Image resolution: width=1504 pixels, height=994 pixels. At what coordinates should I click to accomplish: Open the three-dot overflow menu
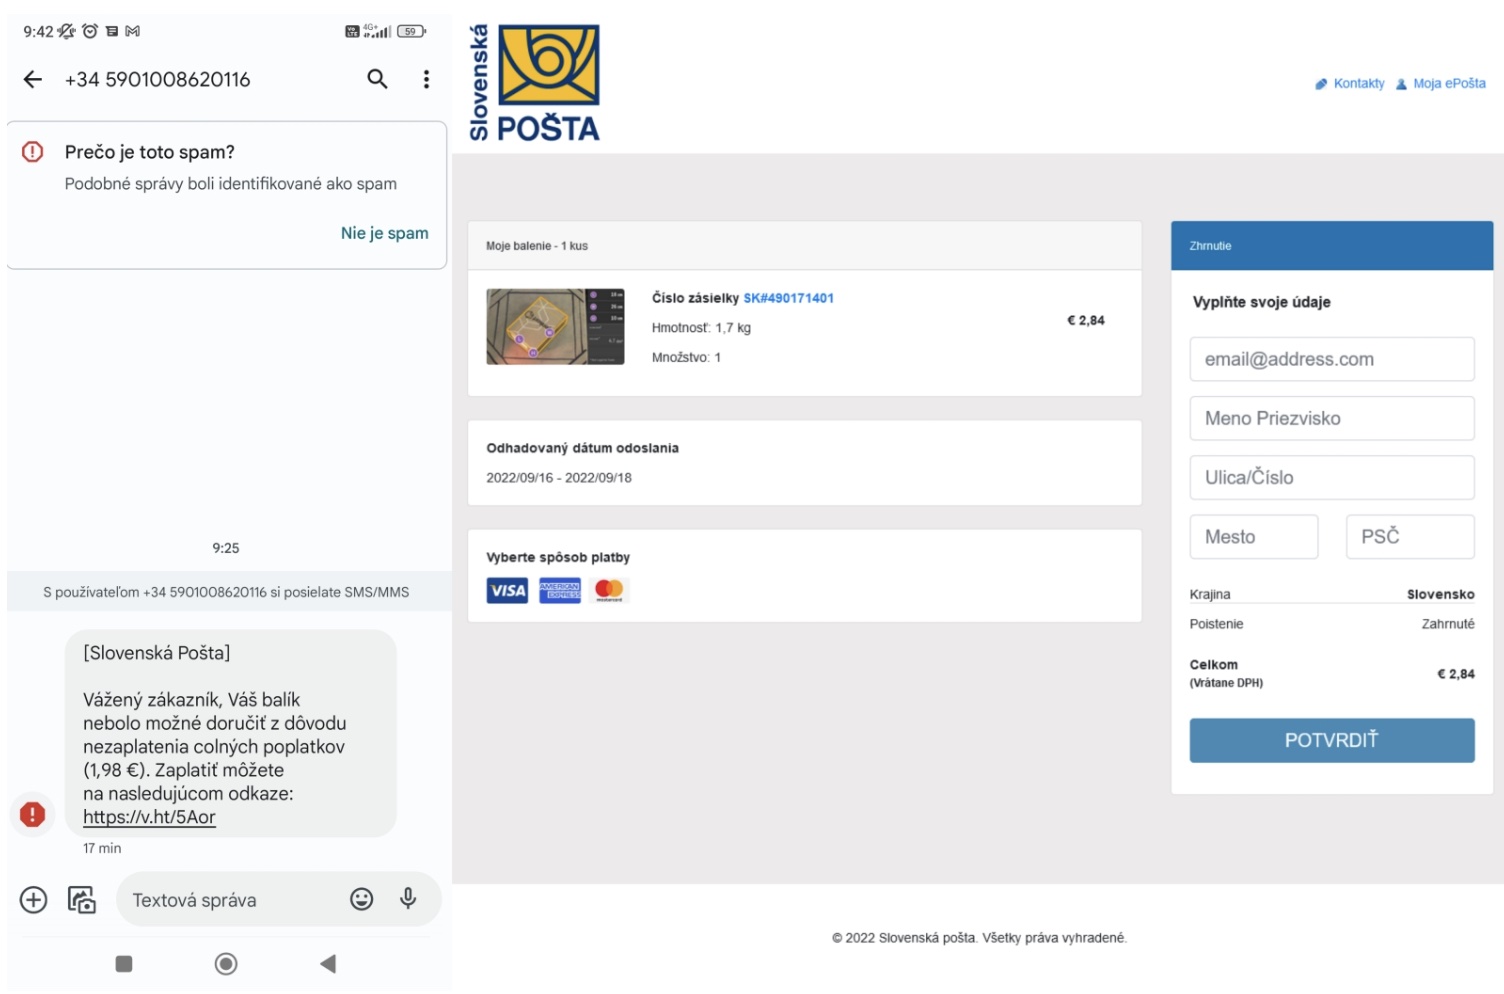click(426, 79)
